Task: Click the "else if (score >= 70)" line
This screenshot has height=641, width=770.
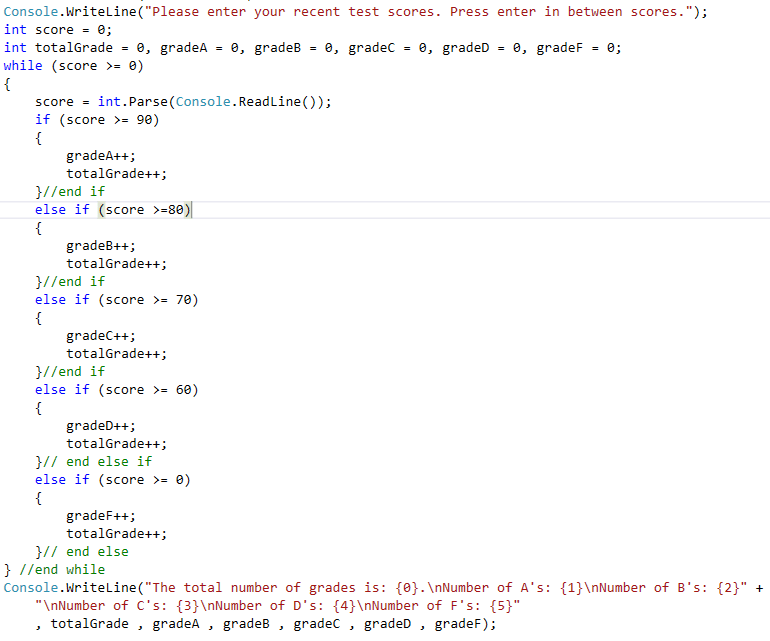Action: [x=117, y=300]
